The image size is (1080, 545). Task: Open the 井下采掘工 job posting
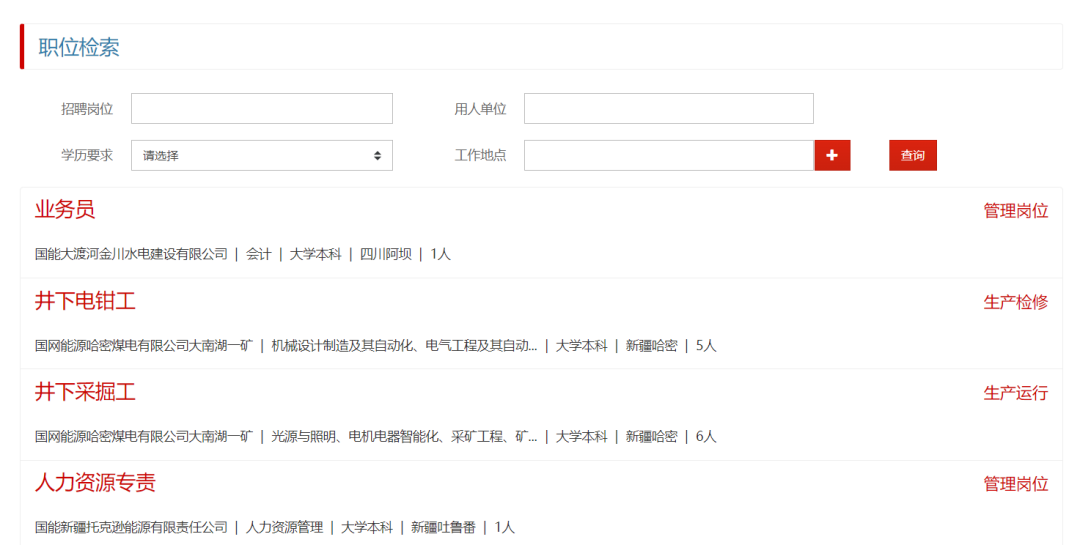(x=85, y=392)
